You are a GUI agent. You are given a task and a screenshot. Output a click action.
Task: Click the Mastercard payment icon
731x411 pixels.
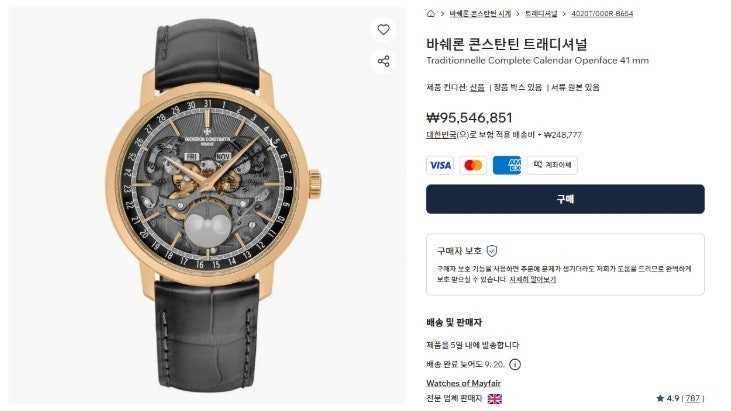[473, 165]
